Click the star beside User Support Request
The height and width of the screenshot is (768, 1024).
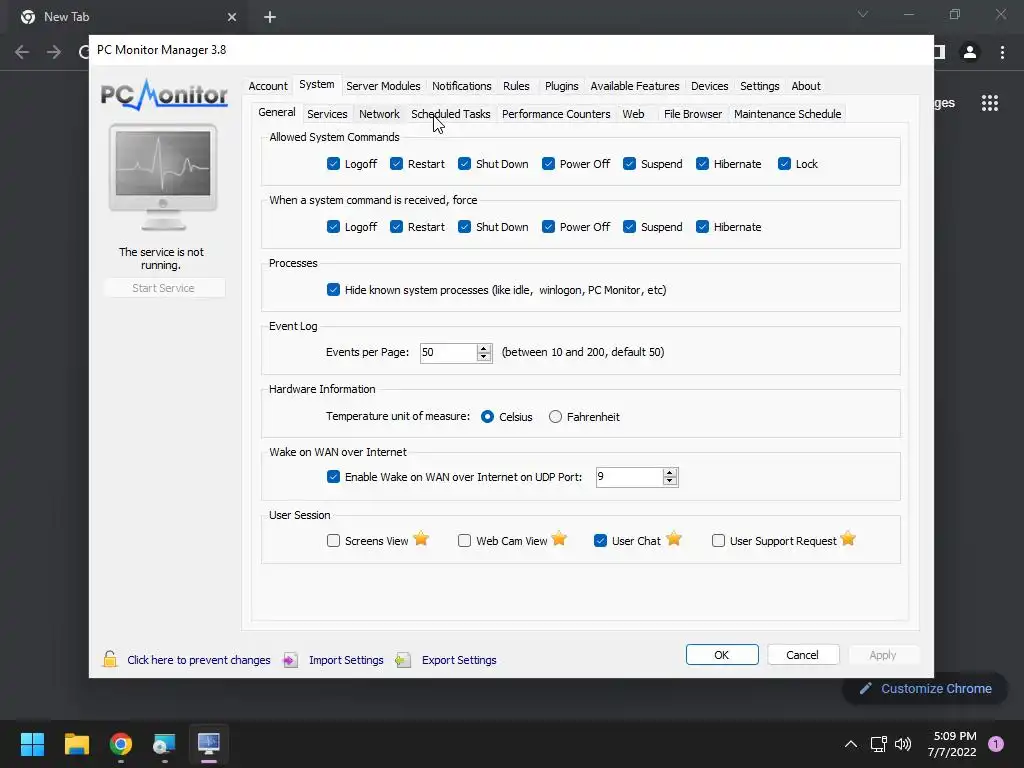[x=848, y=539]
